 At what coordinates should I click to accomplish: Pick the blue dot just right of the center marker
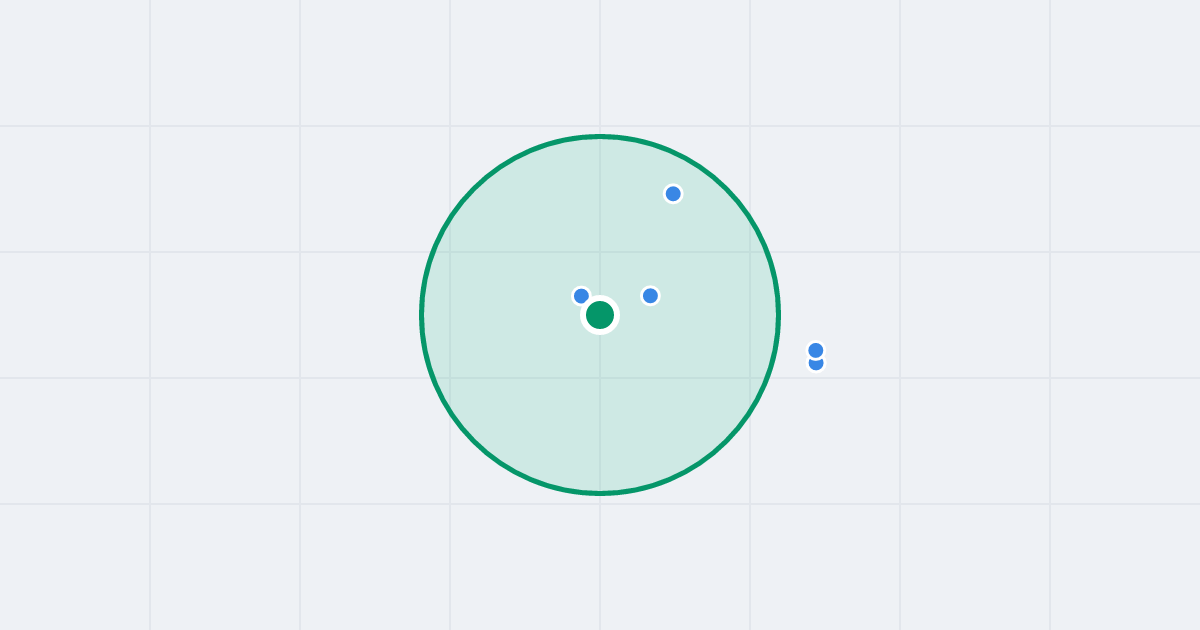[650, 296]
